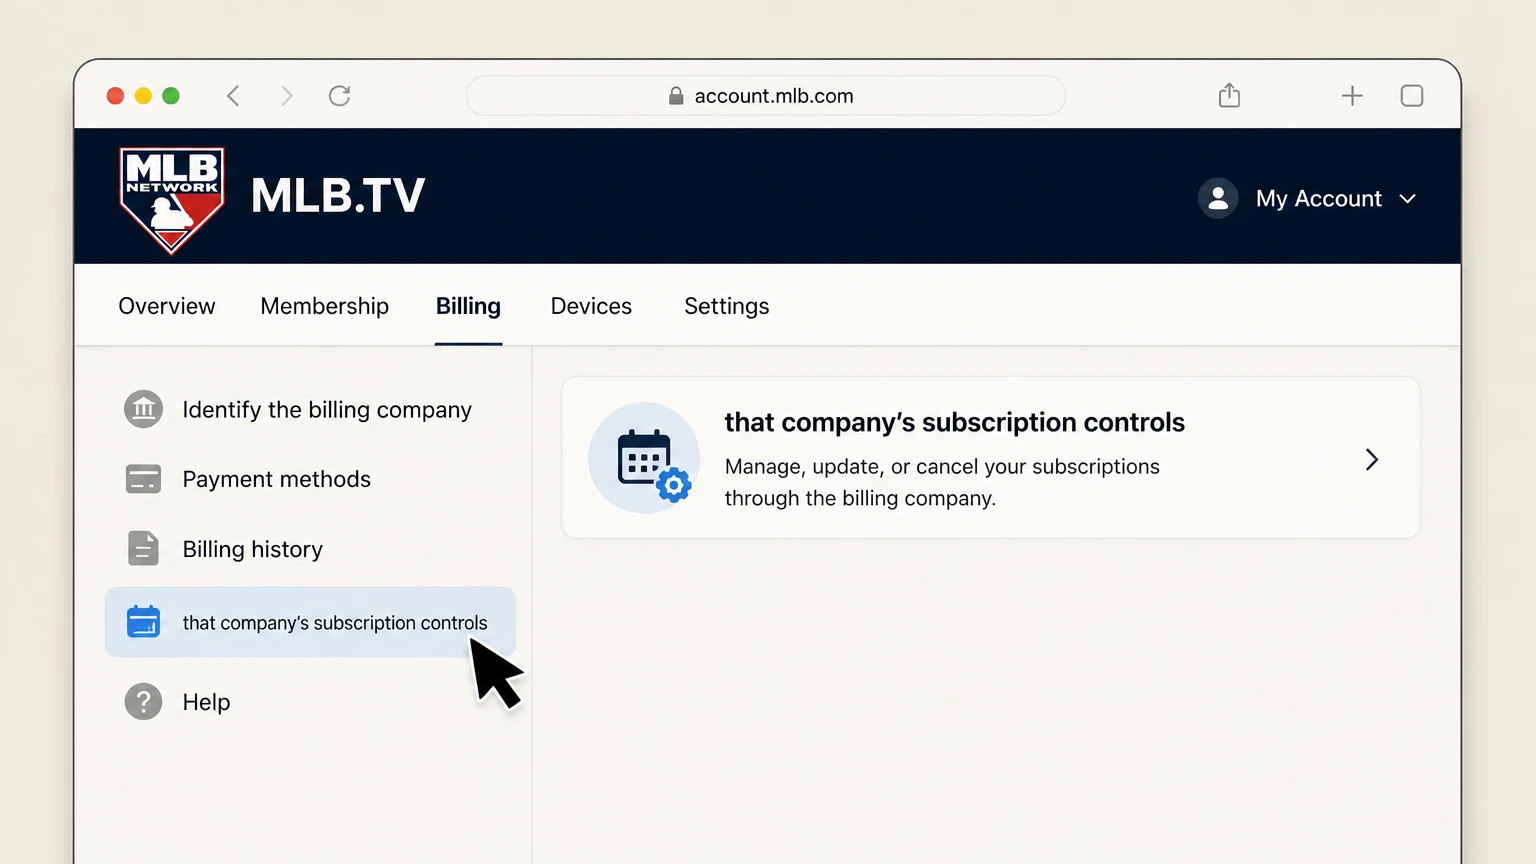The width and height of the screenshot is (1536, 864).
Task: Click the red close window button
Action: pos(115,96)
